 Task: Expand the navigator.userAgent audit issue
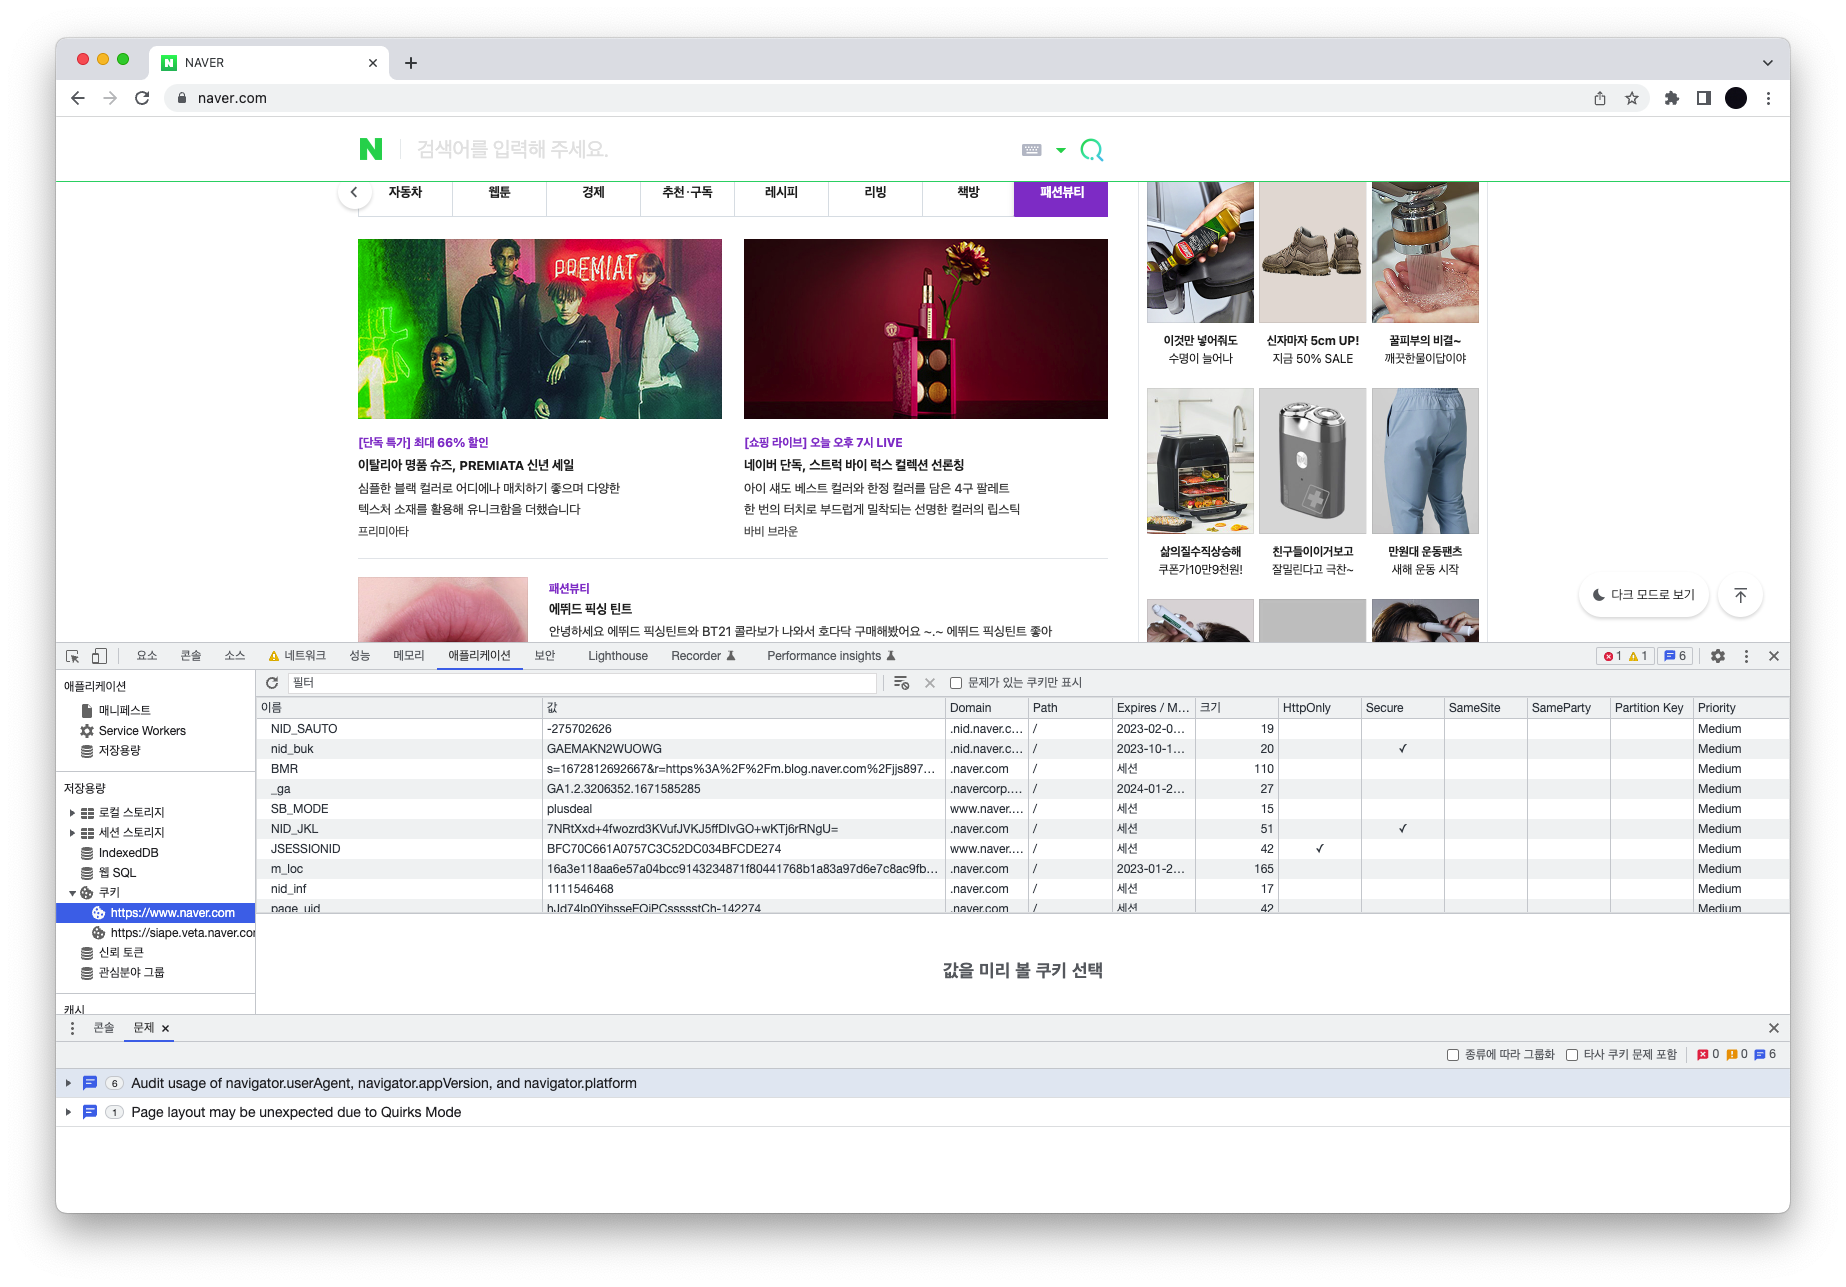[68, 1083]
